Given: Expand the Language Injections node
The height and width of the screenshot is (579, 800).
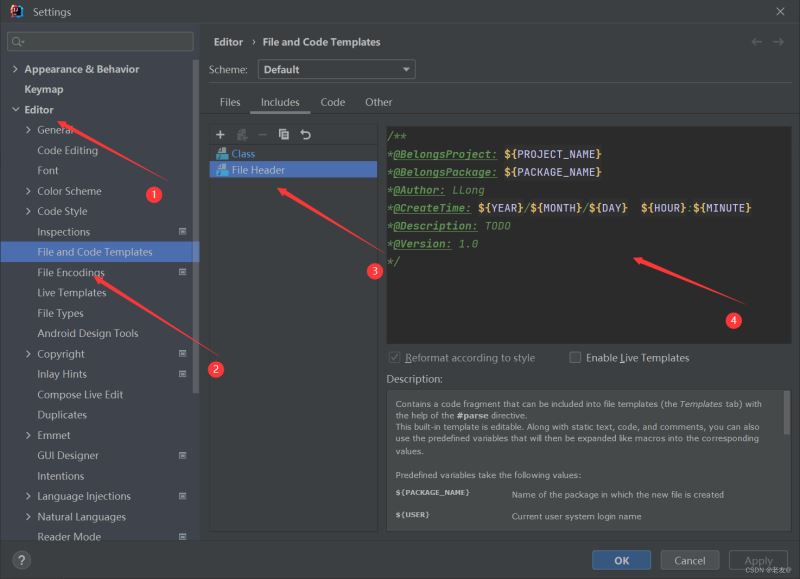Looking at the screenshot, I should coord(28,496).
